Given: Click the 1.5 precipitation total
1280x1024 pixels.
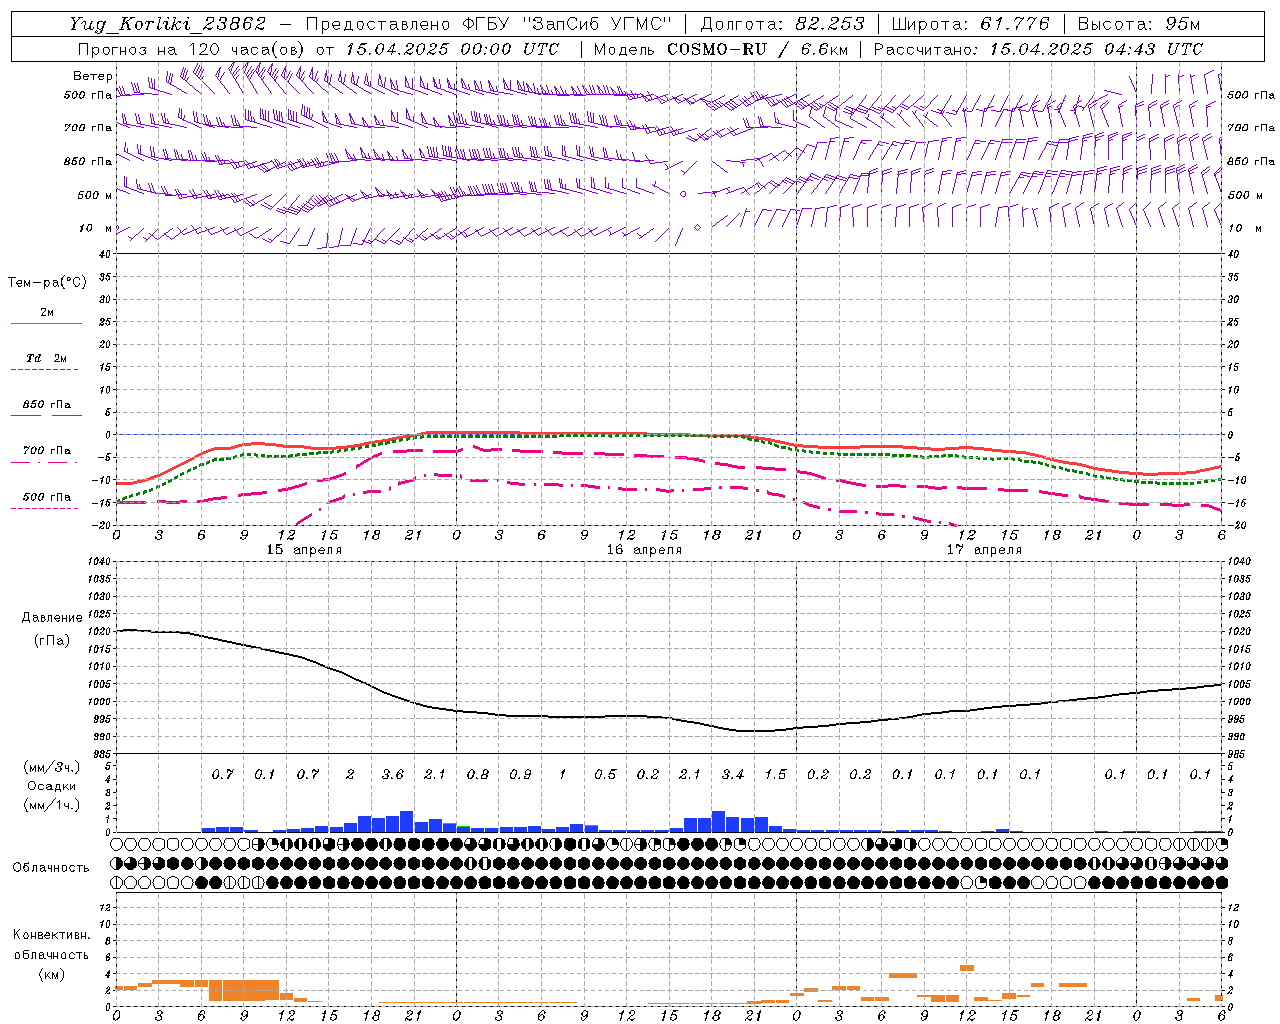Looking at the screenshot, I should (775, 775).
